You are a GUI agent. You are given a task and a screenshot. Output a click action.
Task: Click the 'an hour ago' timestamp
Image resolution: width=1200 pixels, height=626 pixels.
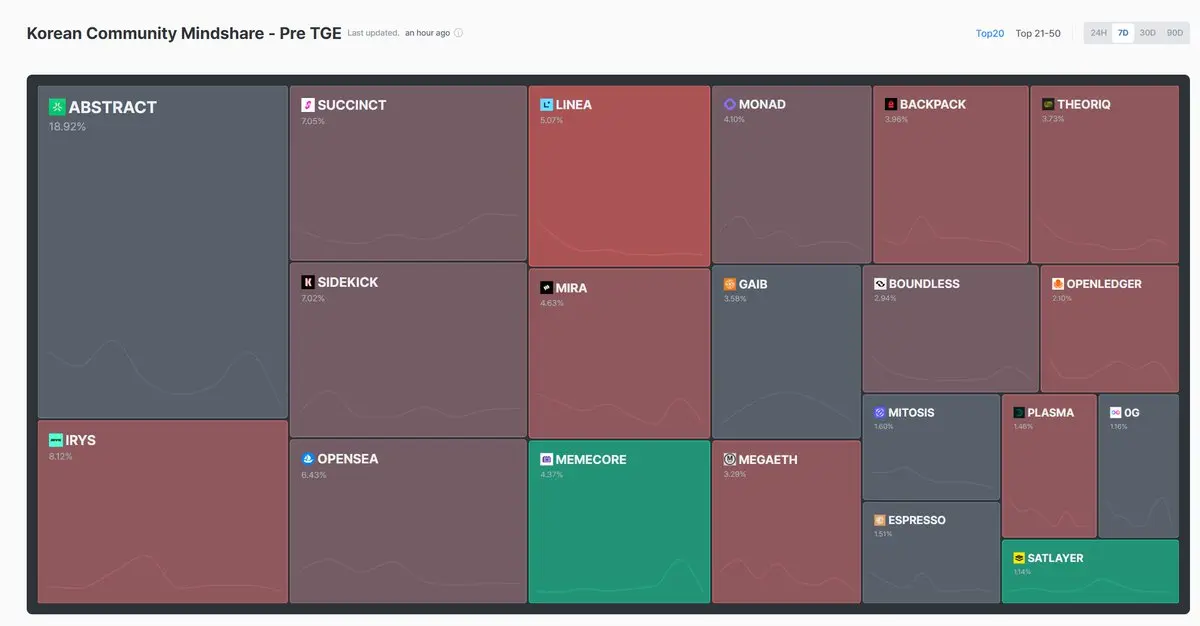[x=427, y=33]
